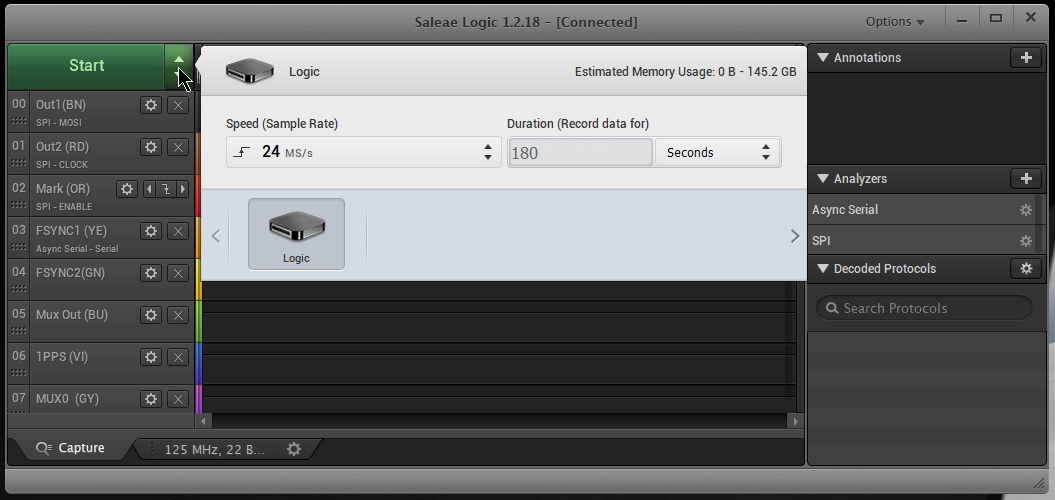Select the SPI analyzer row
This screenshot has height=500, width=1055.
pos(922,241)
